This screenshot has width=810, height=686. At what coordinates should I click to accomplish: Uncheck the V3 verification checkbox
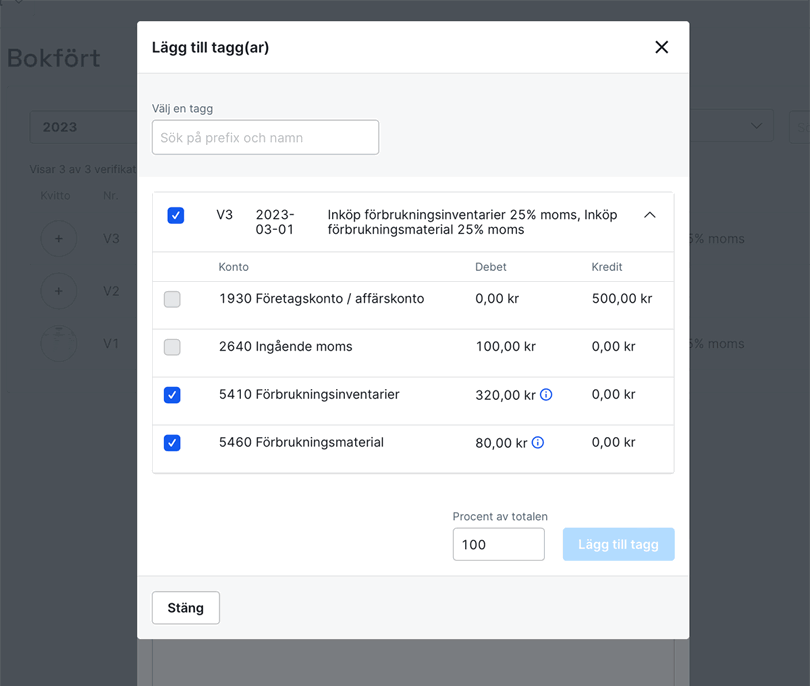[176, 215]
